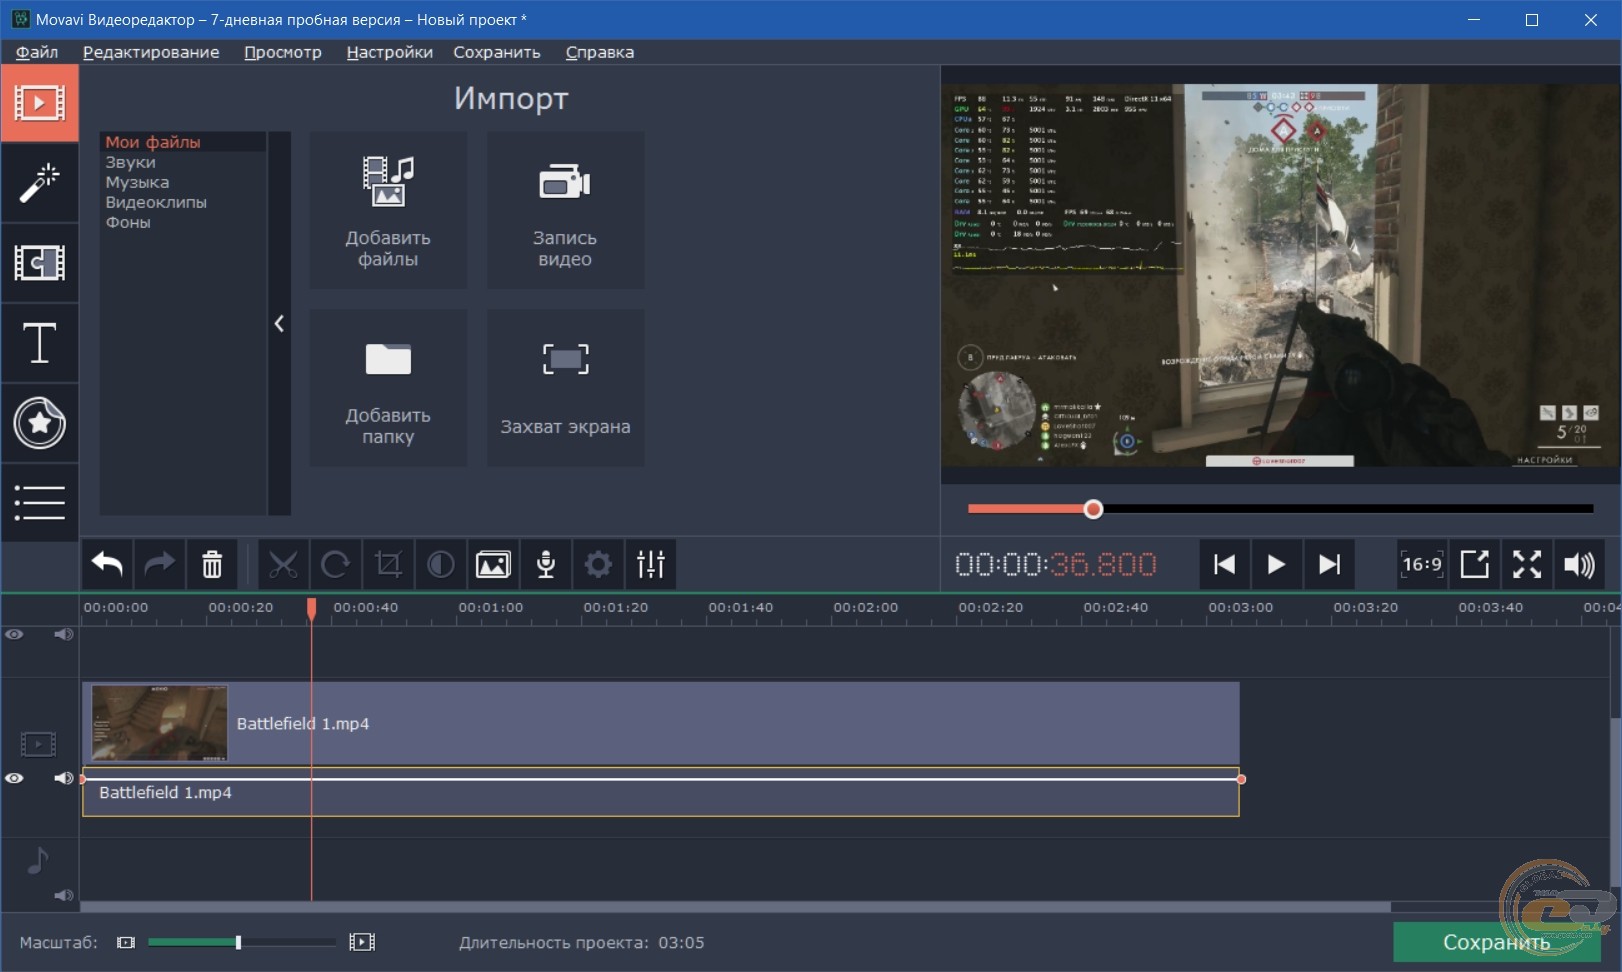The height and width of the screenshot is (972, 1622).
Task: Rotate clip with rotate icon
Action: tap(335, 565)
